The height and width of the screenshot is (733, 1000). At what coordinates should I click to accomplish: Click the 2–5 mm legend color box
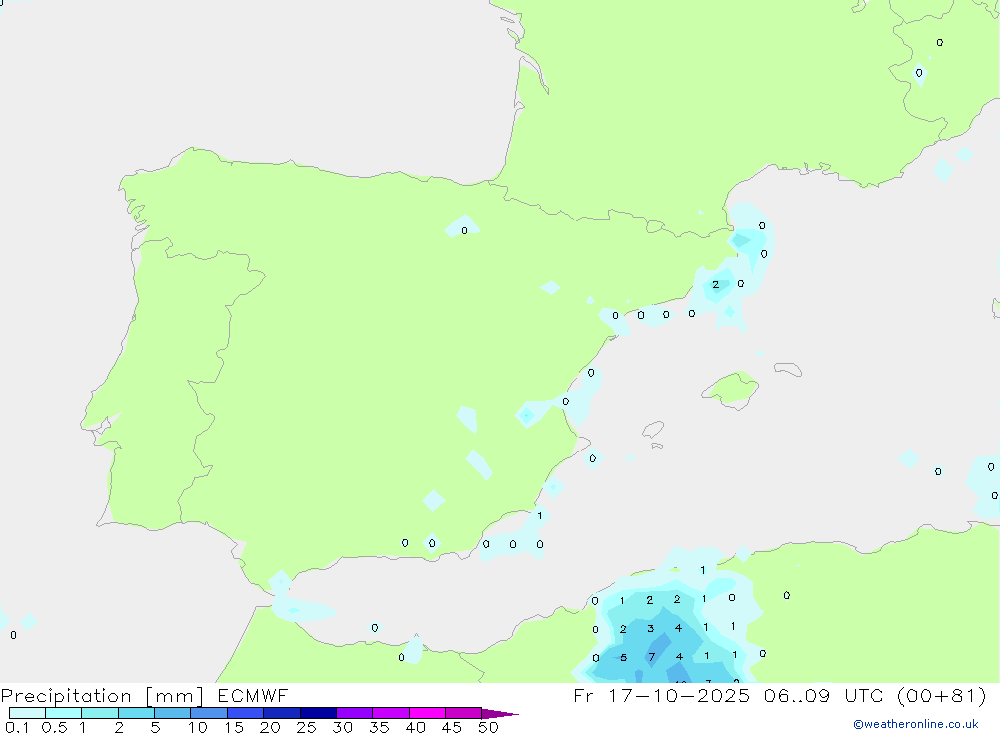pos(136,713)
